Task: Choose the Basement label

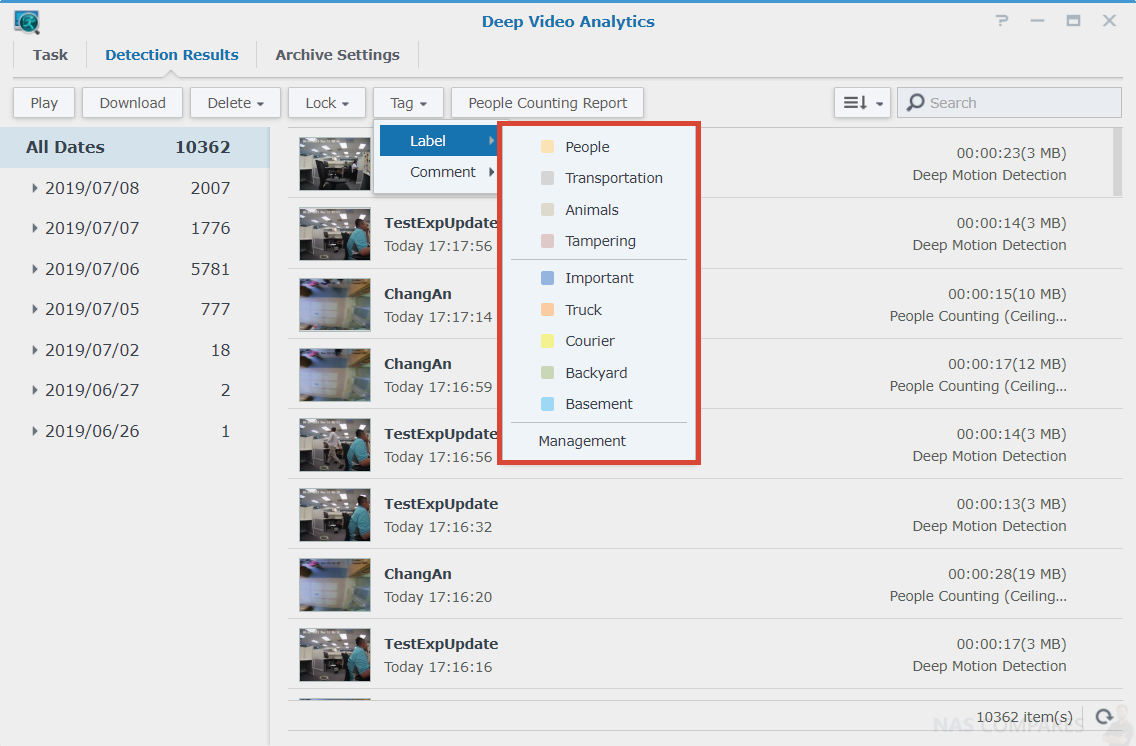Action: pos(598,404)
